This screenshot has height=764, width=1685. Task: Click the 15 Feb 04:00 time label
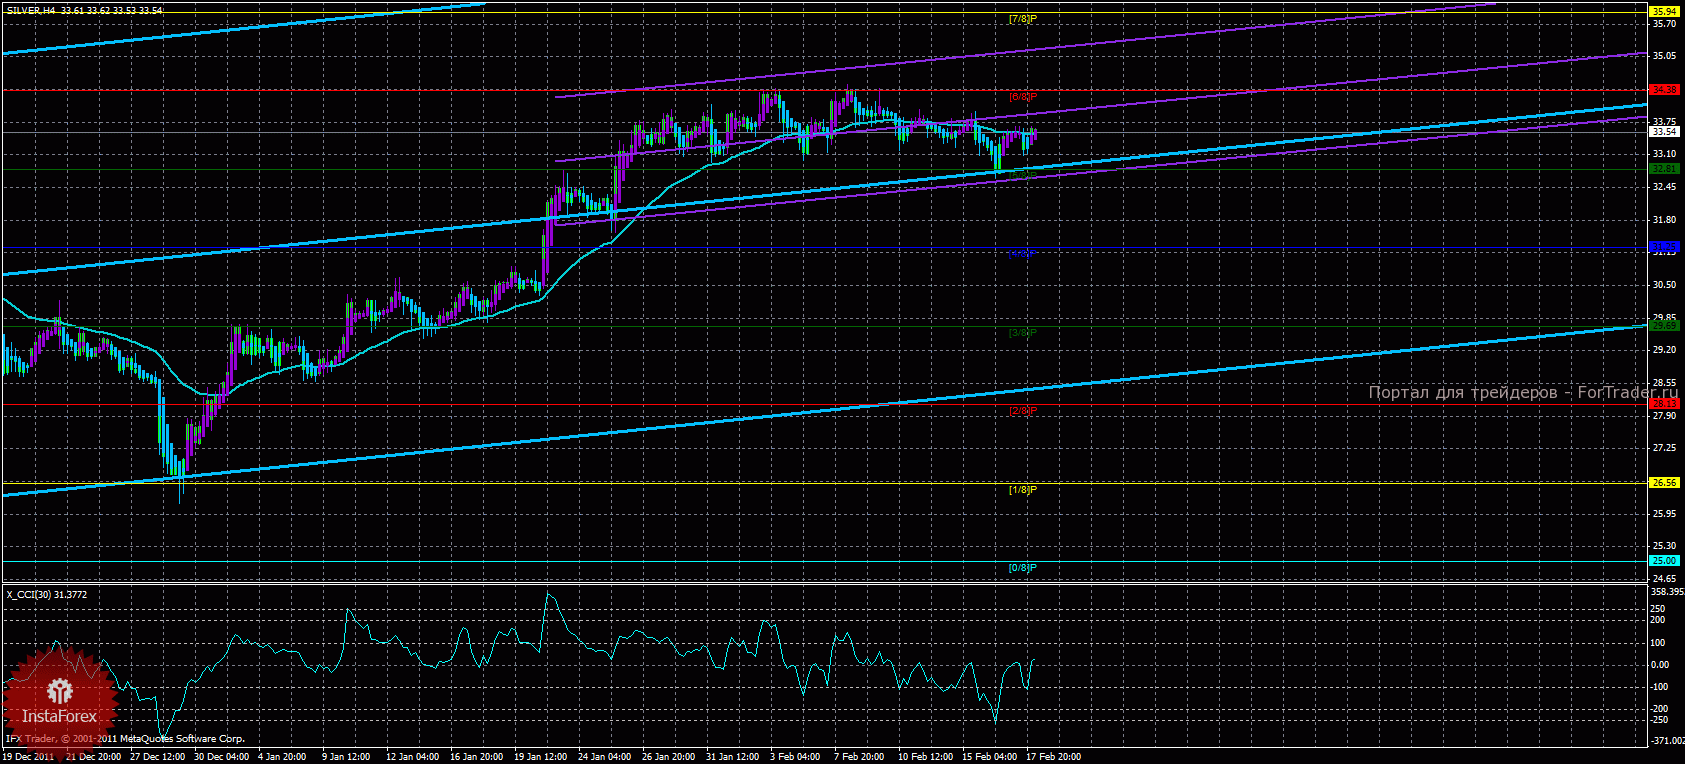tap(989, 757)
